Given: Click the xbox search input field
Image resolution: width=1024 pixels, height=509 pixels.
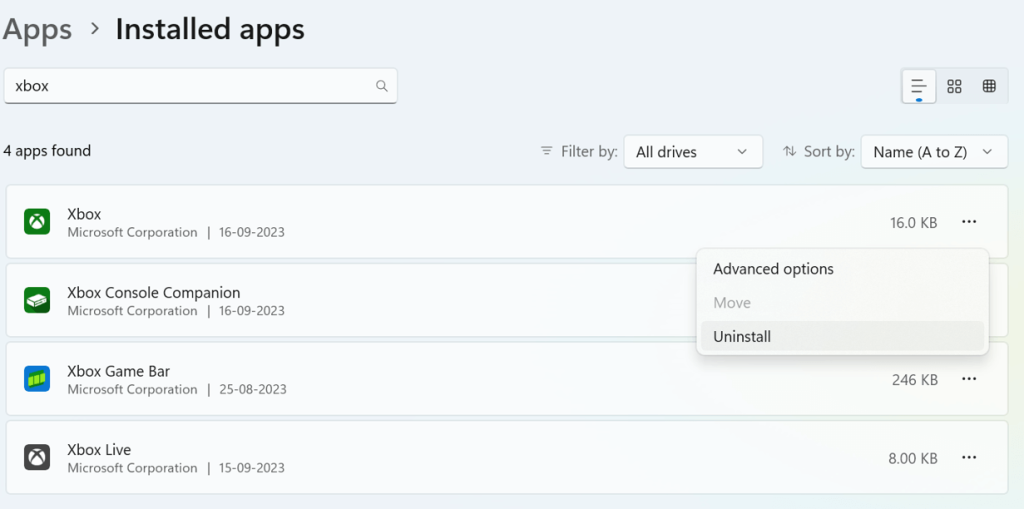Looking at the screenshot, I should 190,86.
